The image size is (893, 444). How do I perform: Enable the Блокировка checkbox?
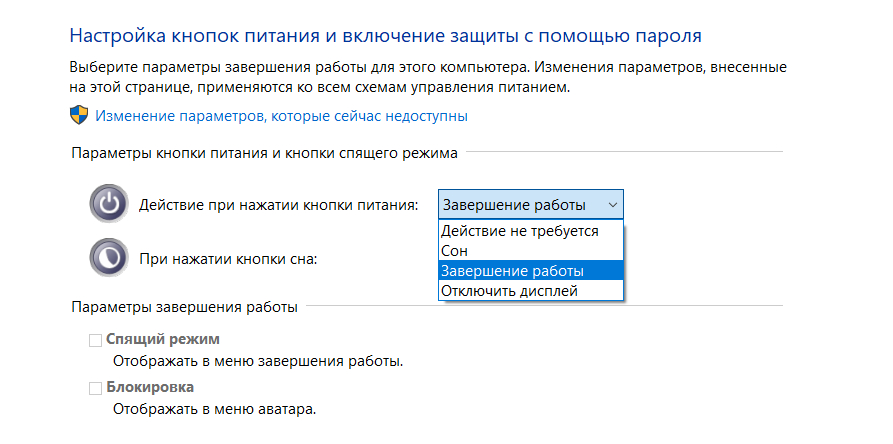coord(96,388)
